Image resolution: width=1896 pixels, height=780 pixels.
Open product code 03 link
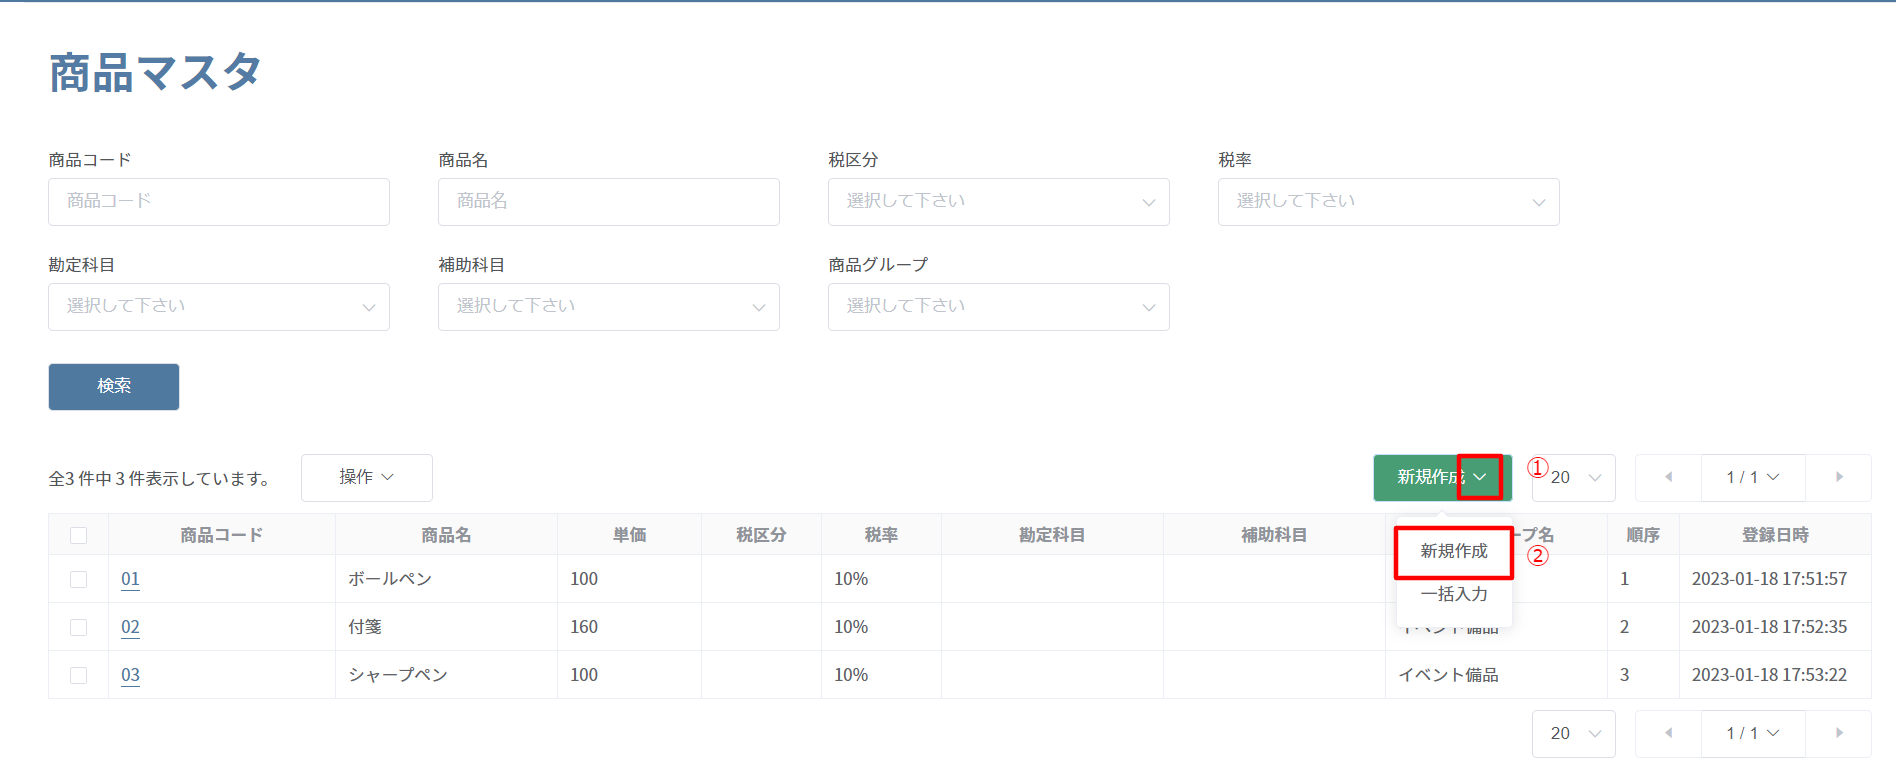(130, 675)
